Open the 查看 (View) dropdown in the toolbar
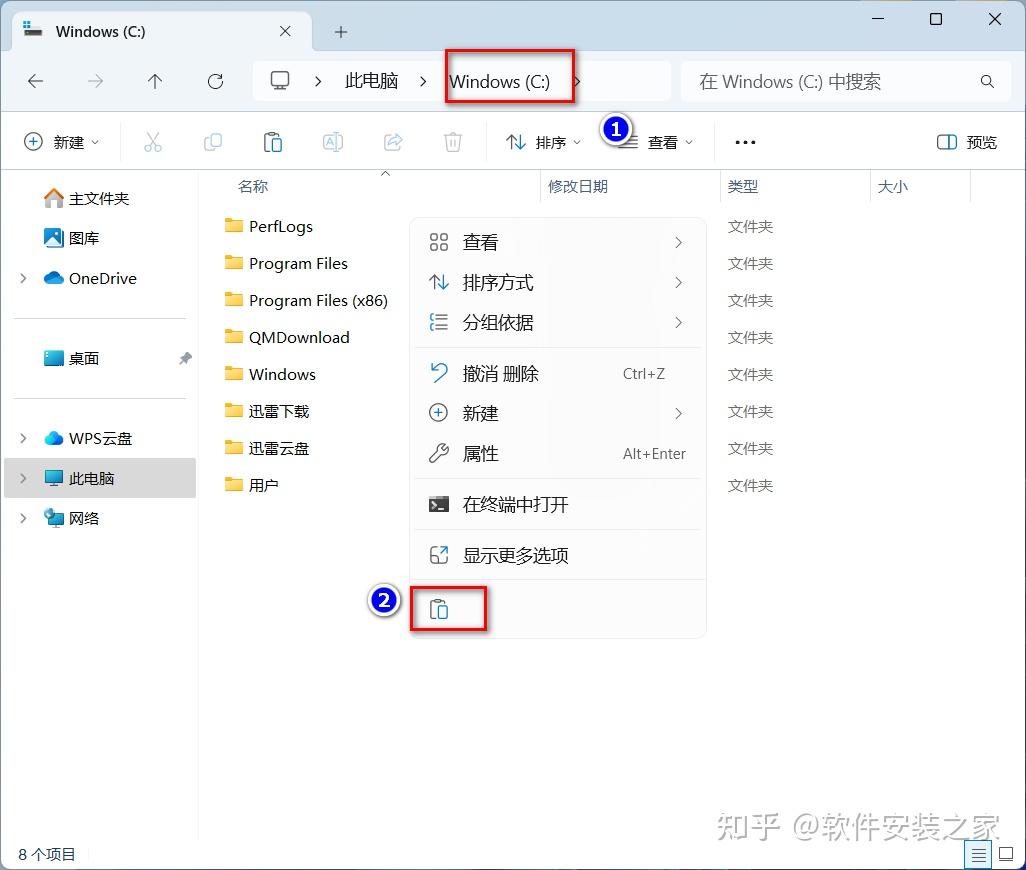The height and width of the screenshot is (870, 1026). point(663,142)
